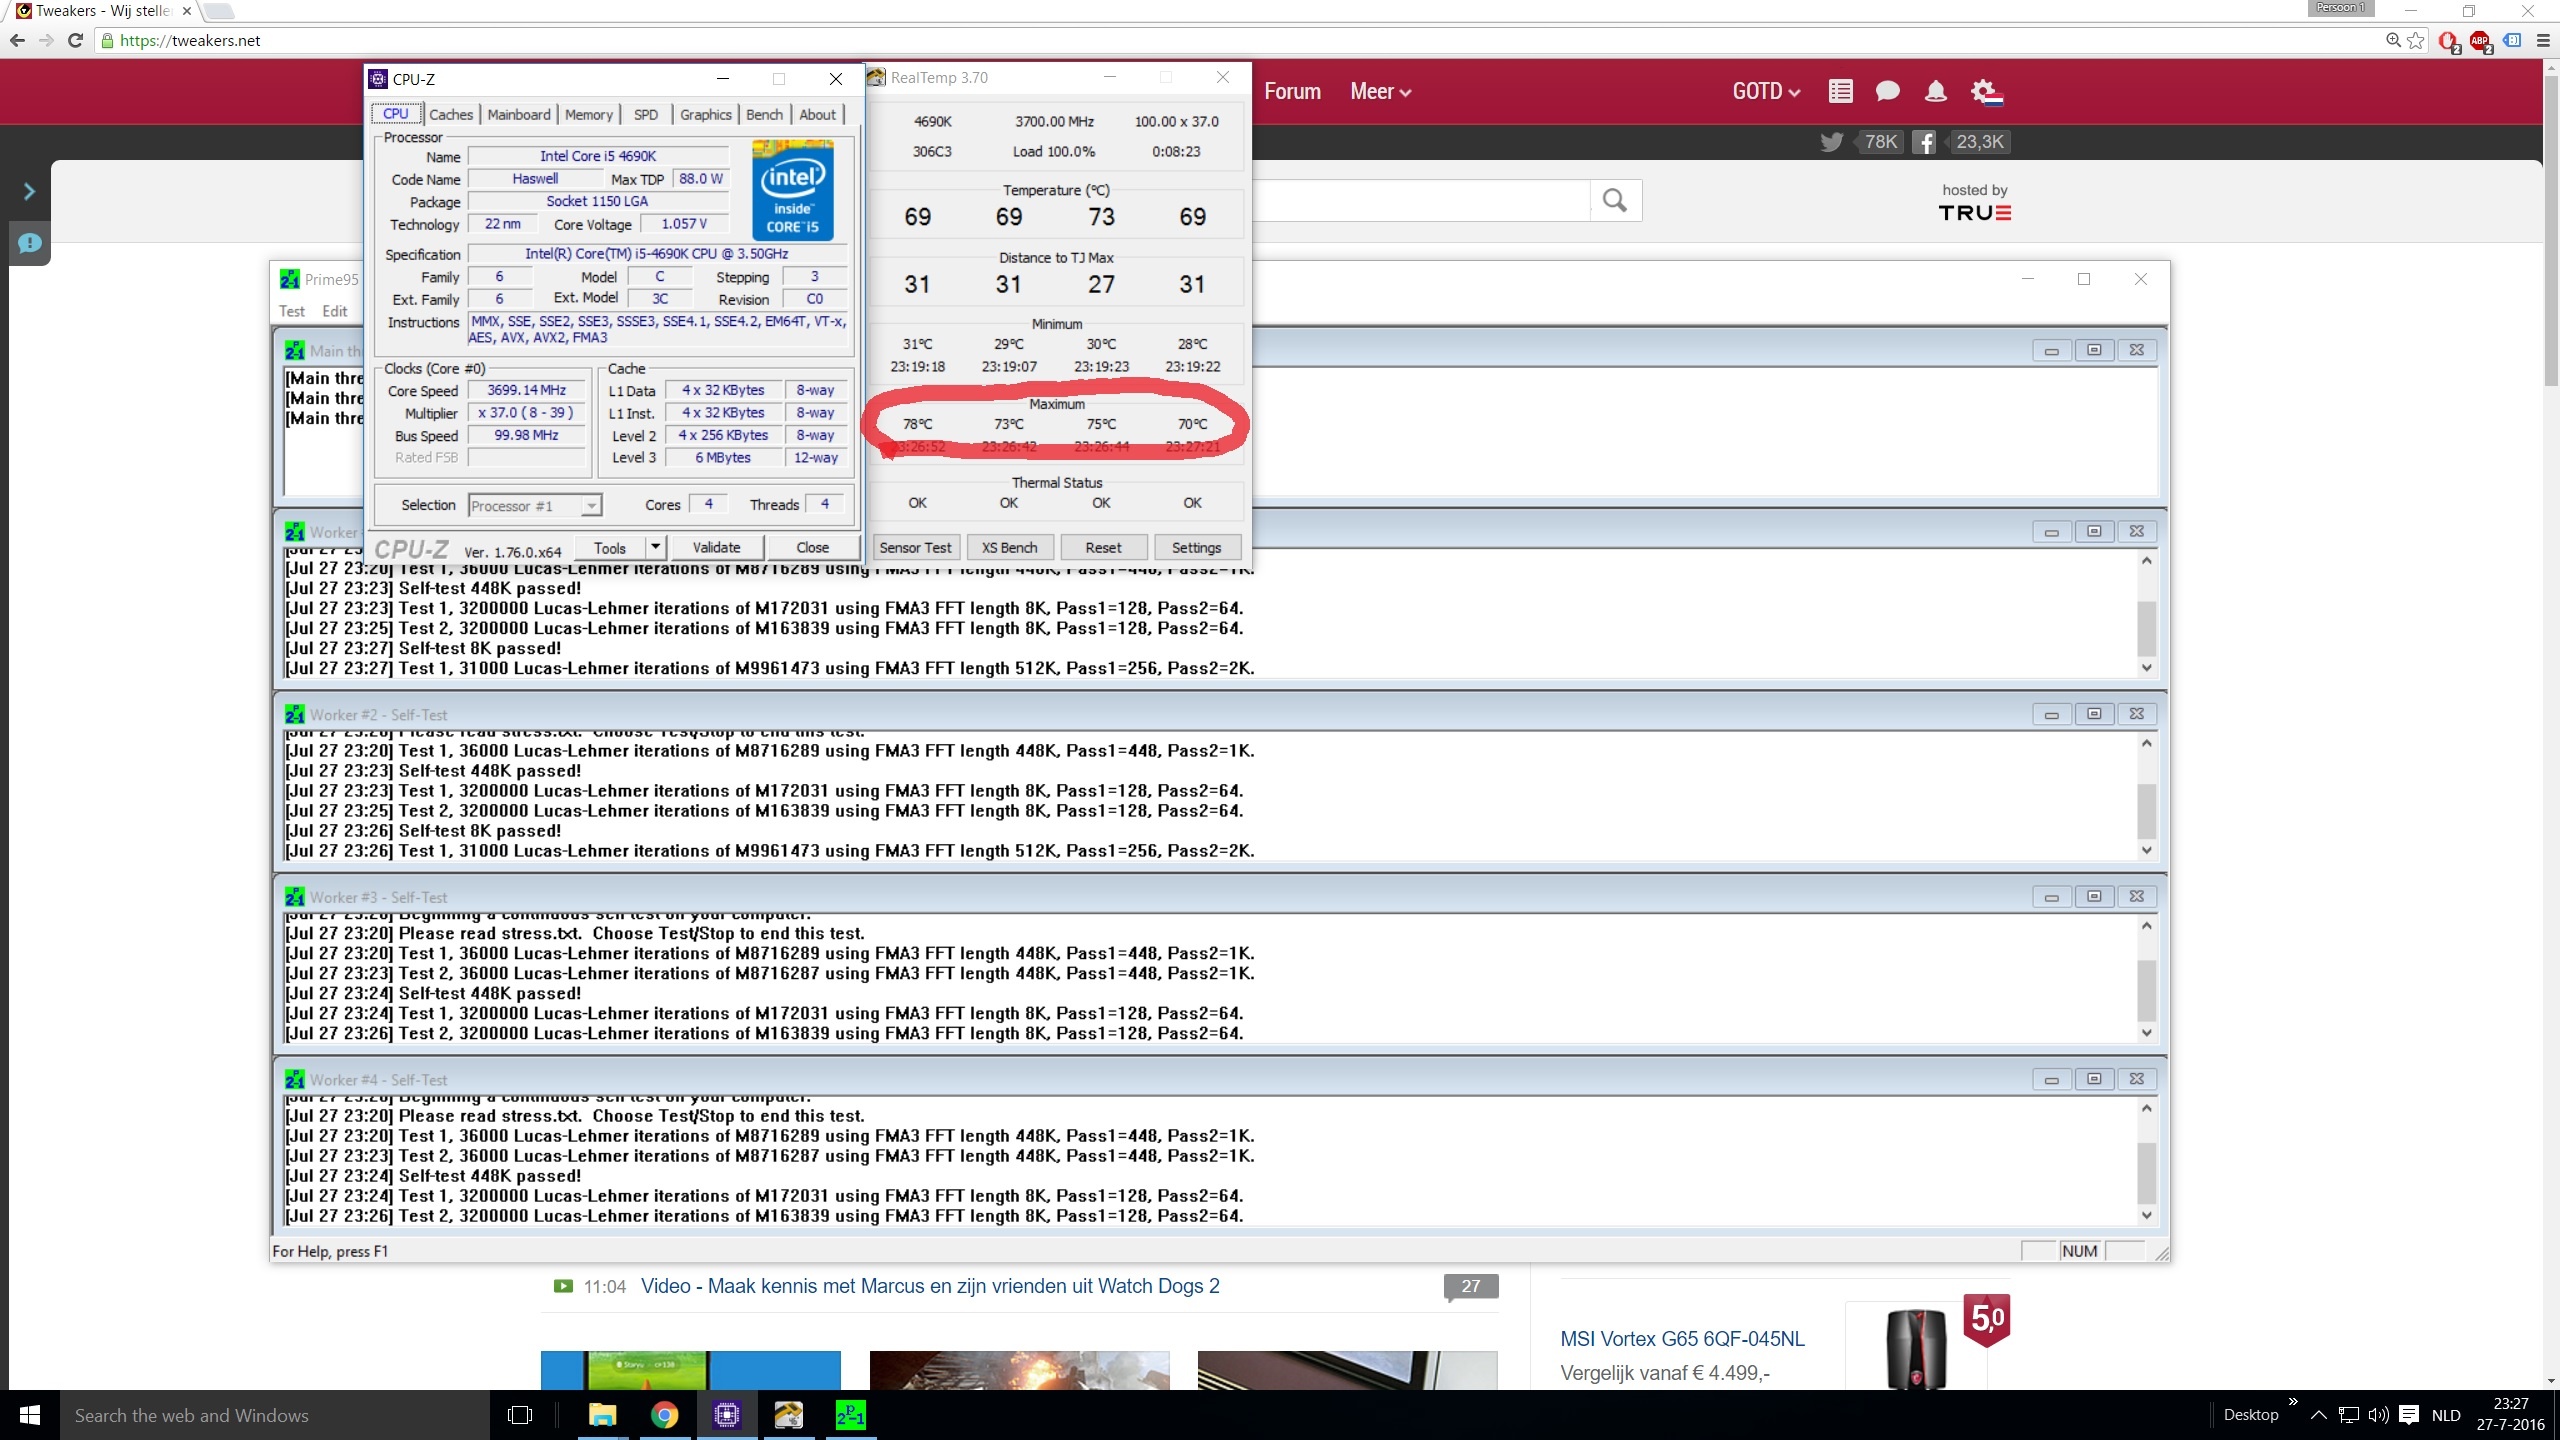Open the news list icon in Tweakers header
The height and width of the screenshot is (1440, 2560).
pos(1841,91)
